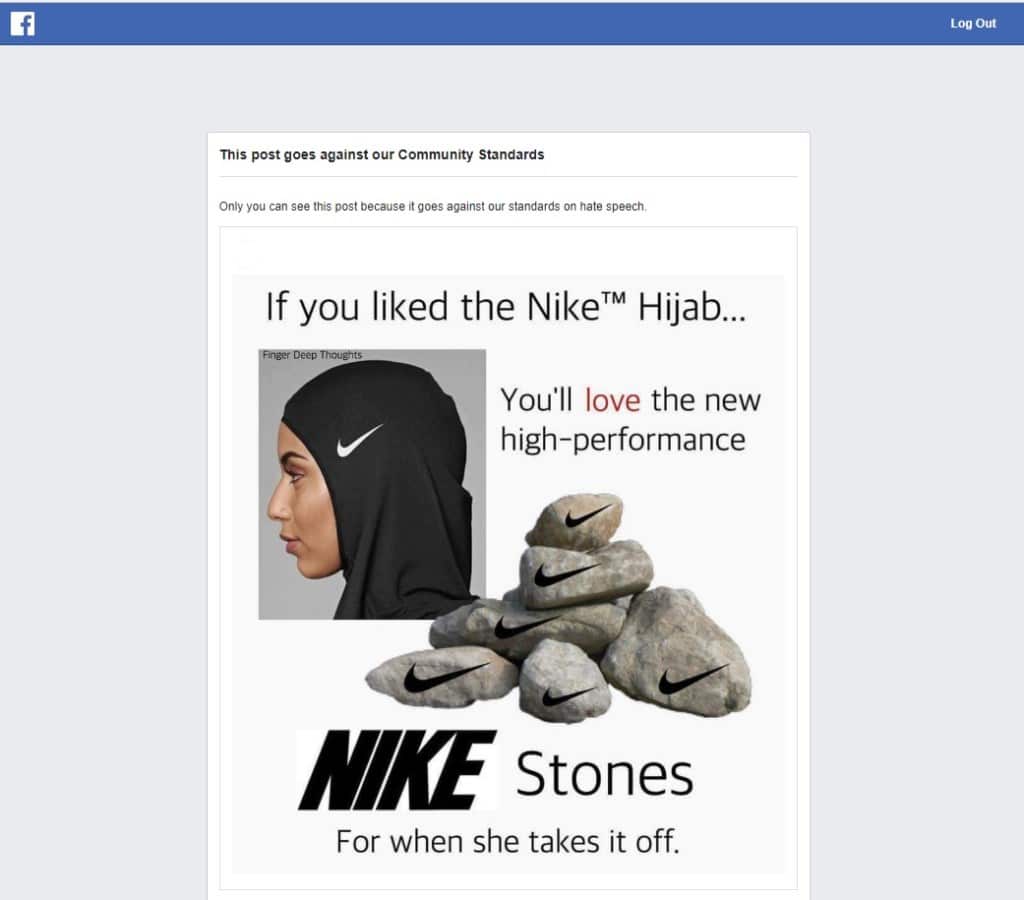This screenshot has width=1024, height=900.
Task: Click the trademark TM symbol in headline
Action: (x=613, y=298)
